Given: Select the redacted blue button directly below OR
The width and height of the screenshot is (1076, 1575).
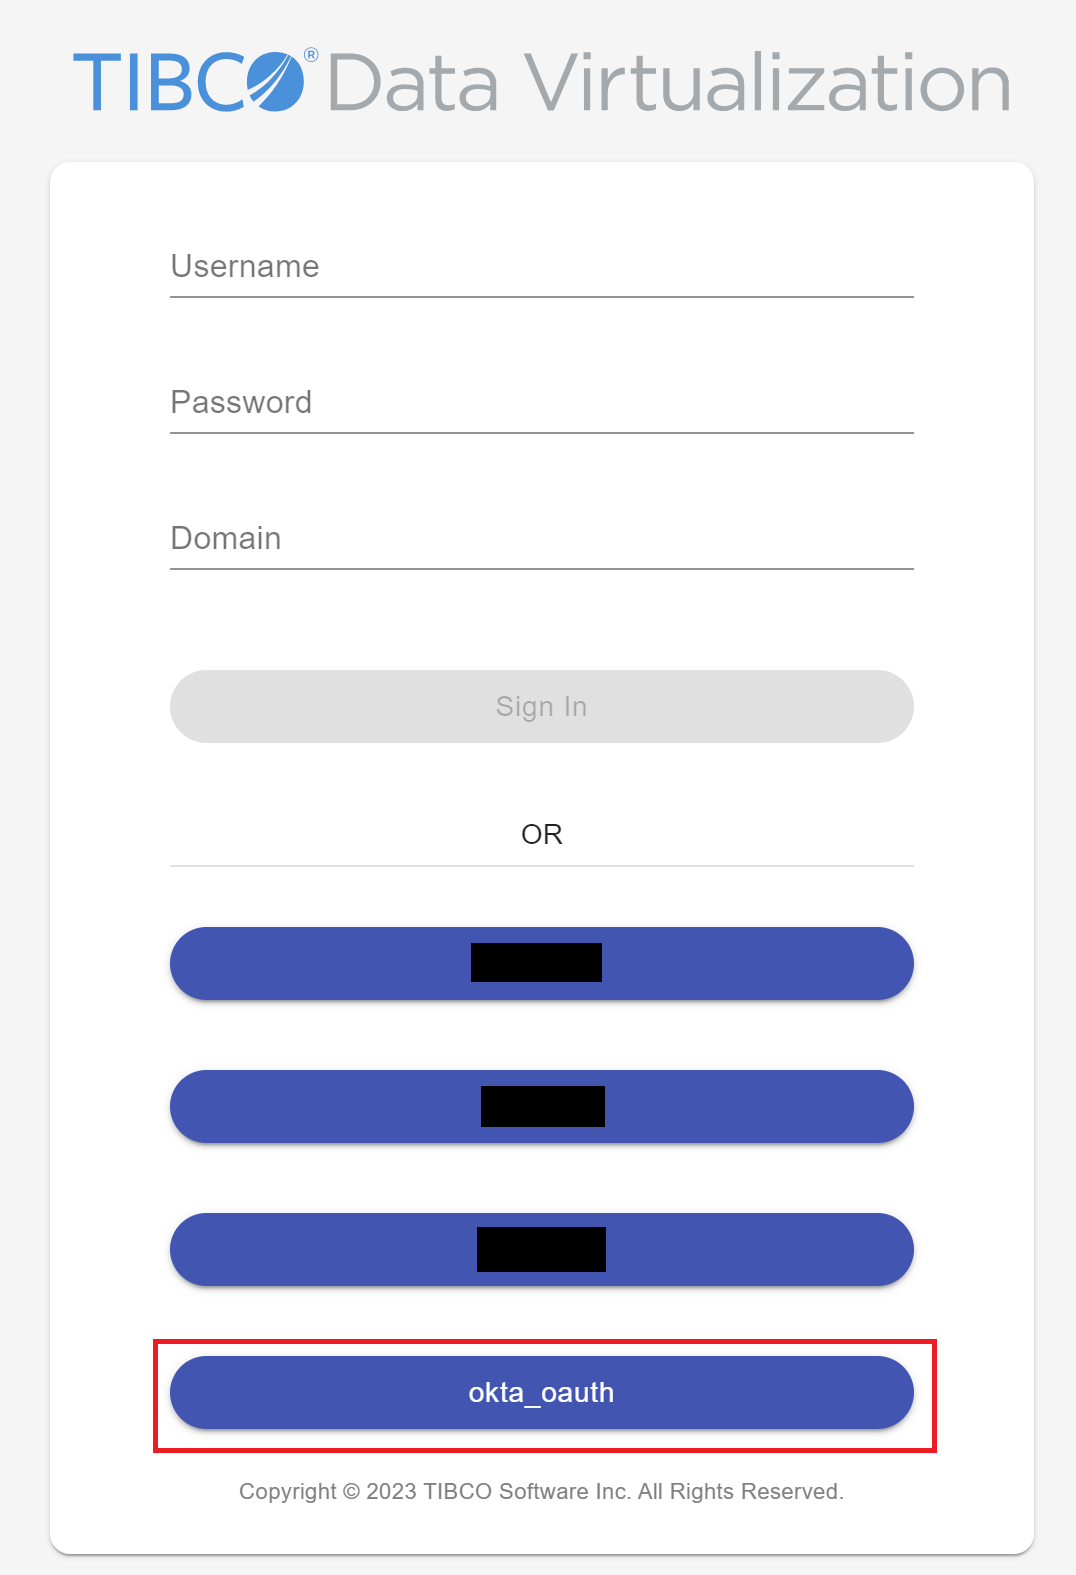Looking at the screenshot, I should click(542, 963).
